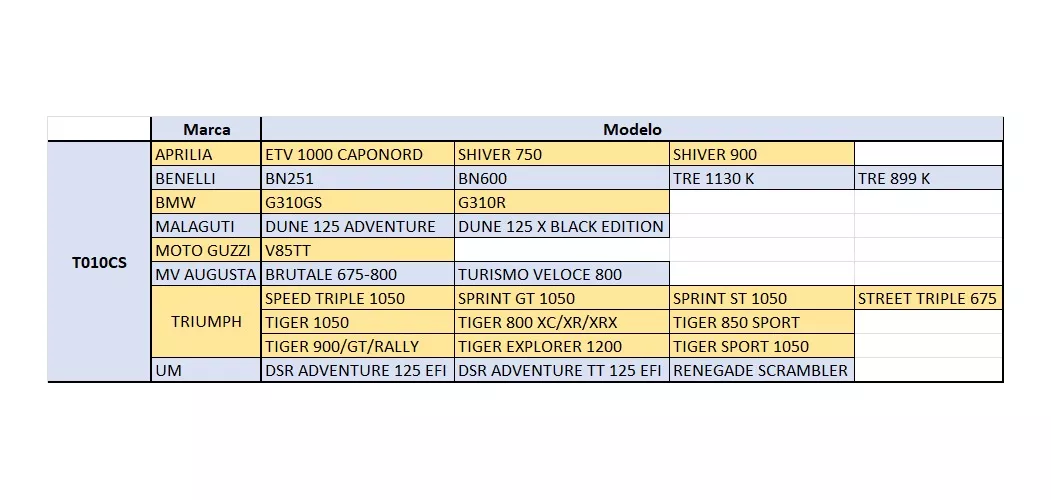The image size is (1051, 500).
Task: Click the BRUTALE 675-800 cell
Action: click(x=358, y=274)
